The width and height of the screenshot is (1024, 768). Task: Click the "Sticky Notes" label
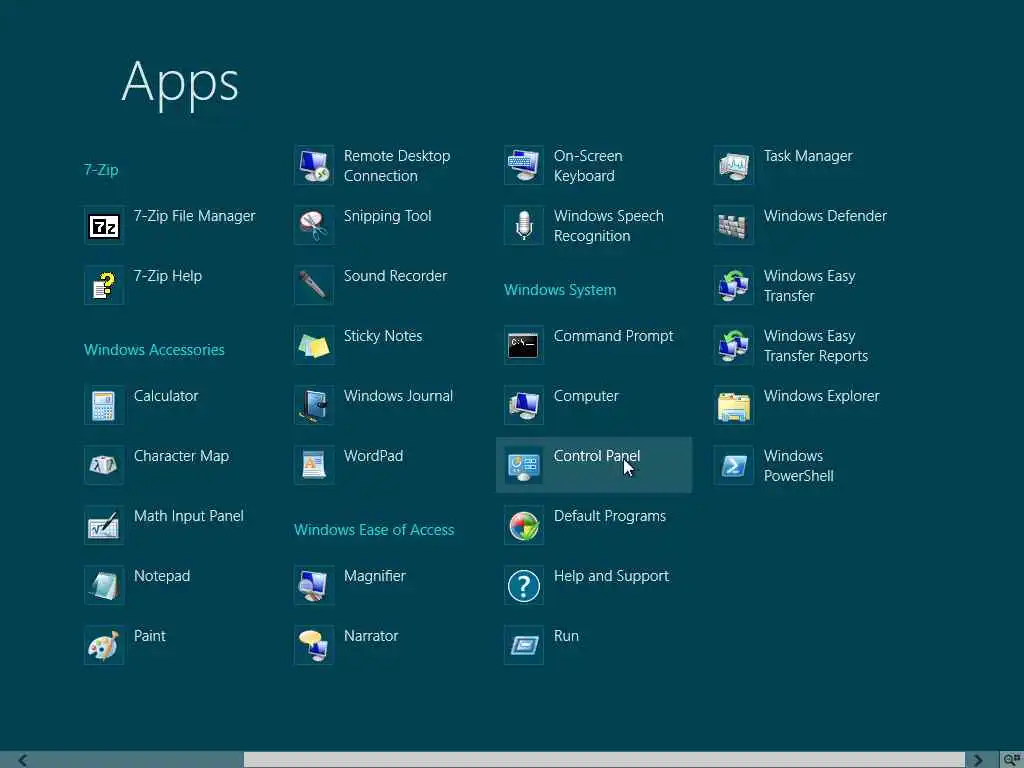(x=383, y=336)
